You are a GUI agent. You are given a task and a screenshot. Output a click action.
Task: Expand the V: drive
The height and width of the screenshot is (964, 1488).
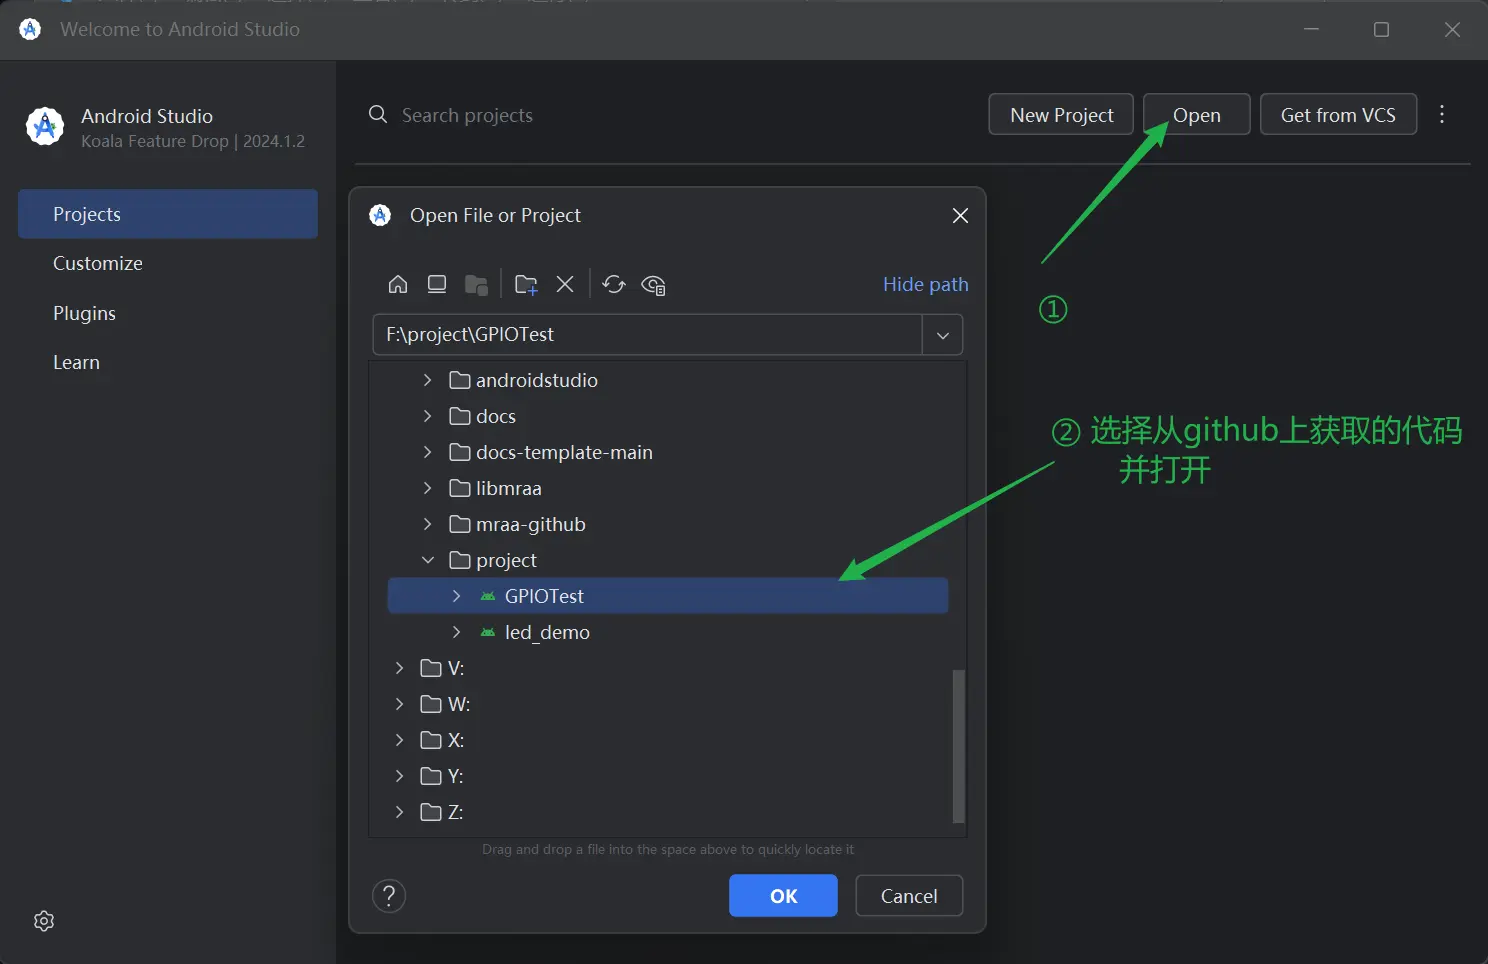[x=400, y=668]
